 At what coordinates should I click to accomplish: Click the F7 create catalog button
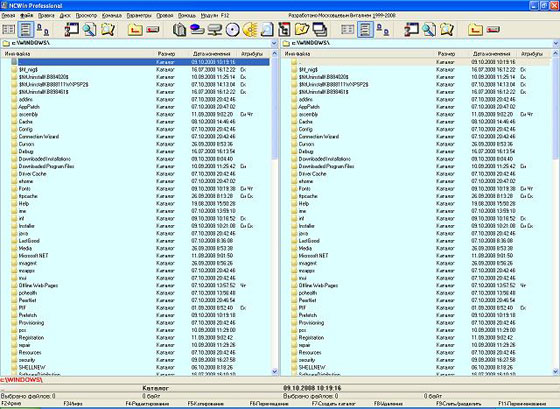[333, 404]
